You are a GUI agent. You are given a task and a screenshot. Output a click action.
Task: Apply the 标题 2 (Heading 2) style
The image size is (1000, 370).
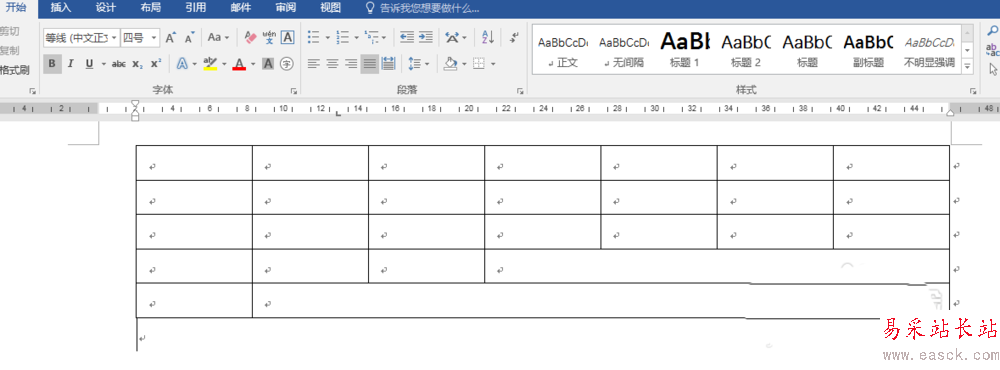[x=746, y=50]
